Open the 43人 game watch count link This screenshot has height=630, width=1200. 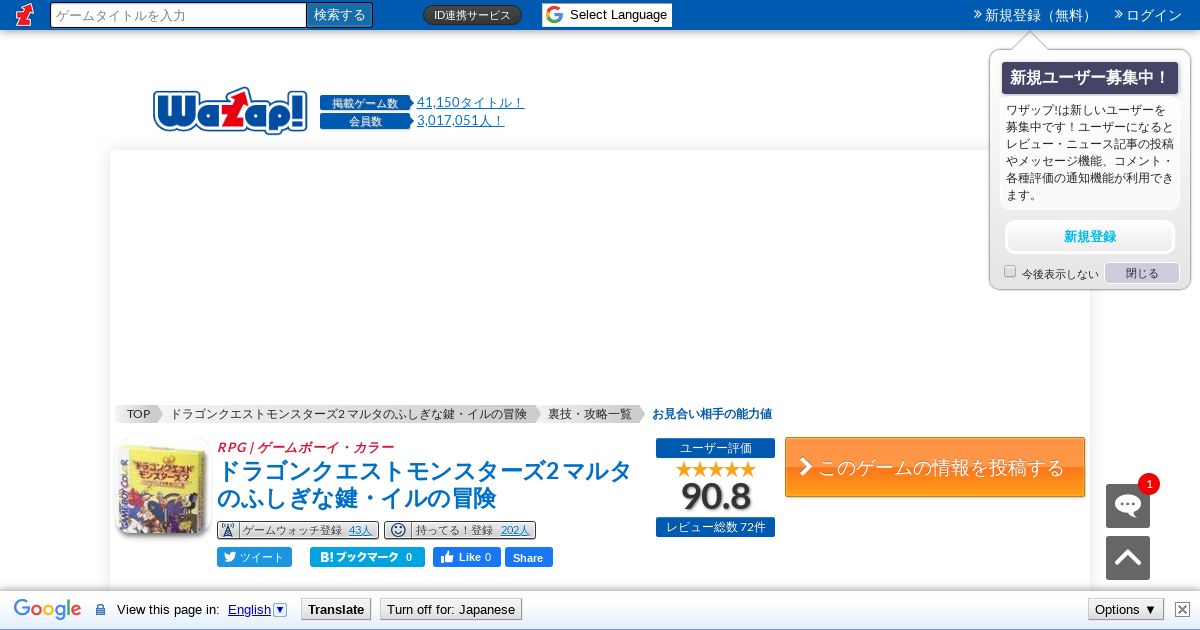click(x=360, y=530)
